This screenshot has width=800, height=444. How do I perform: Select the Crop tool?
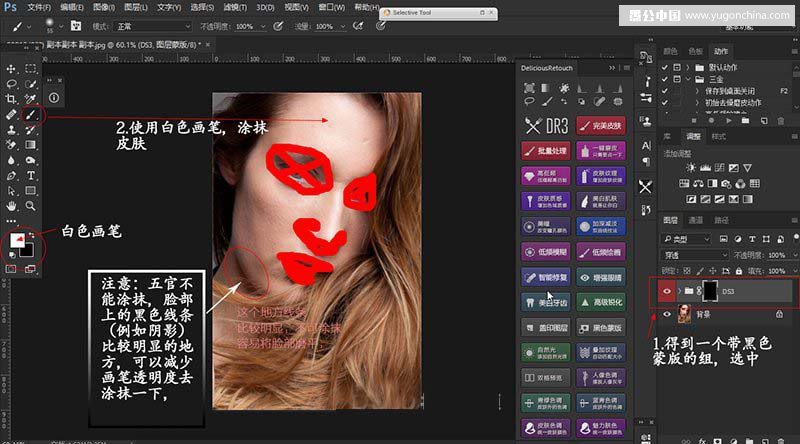click(11, 99)
